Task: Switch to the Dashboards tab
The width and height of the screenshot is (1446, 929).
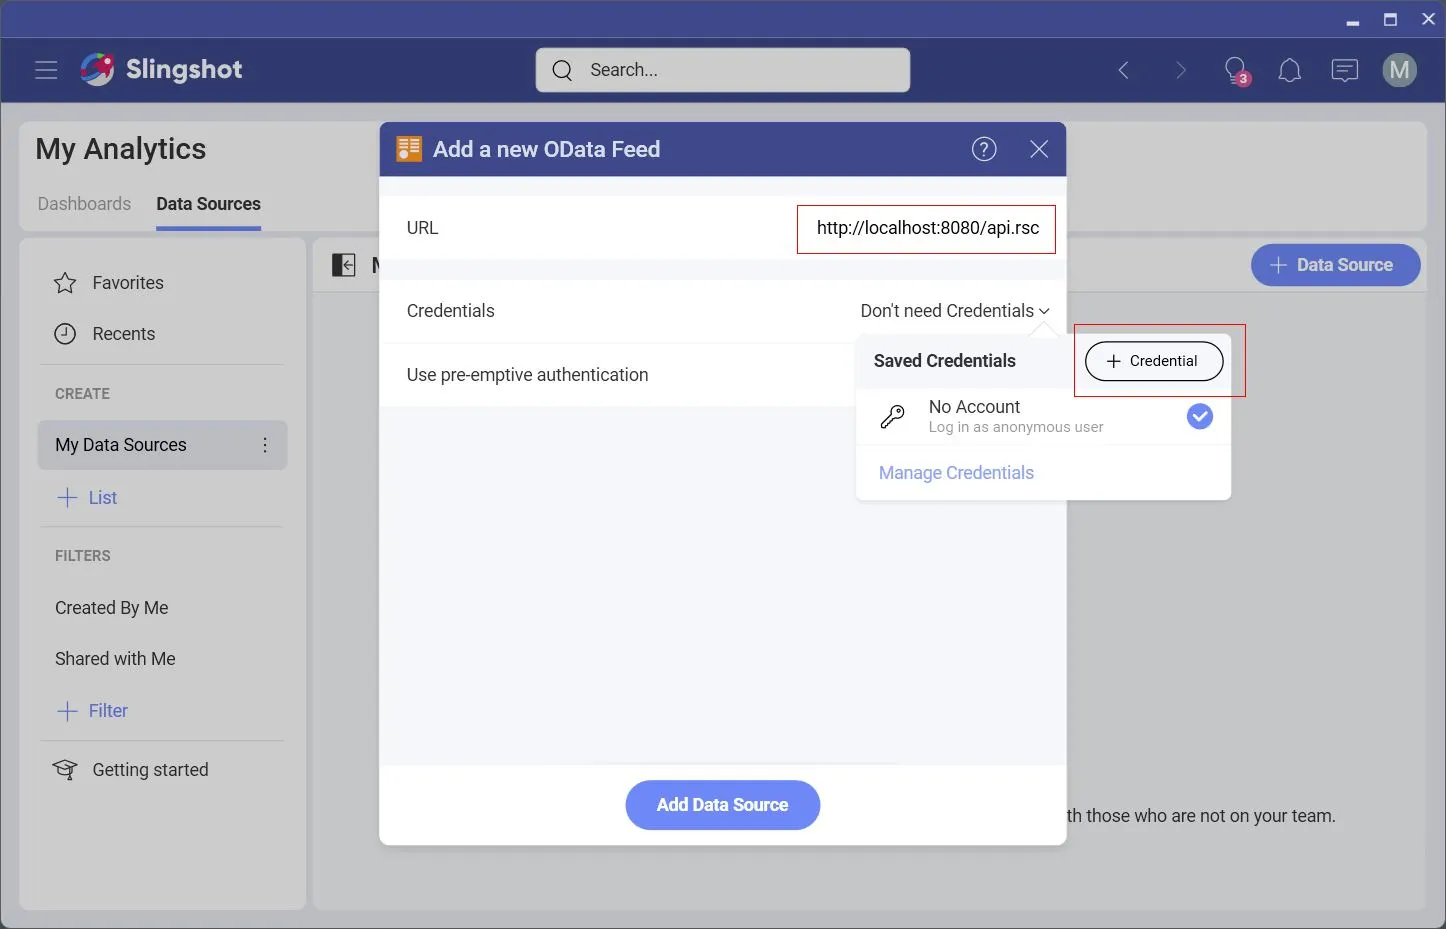Action: point(84,204)
